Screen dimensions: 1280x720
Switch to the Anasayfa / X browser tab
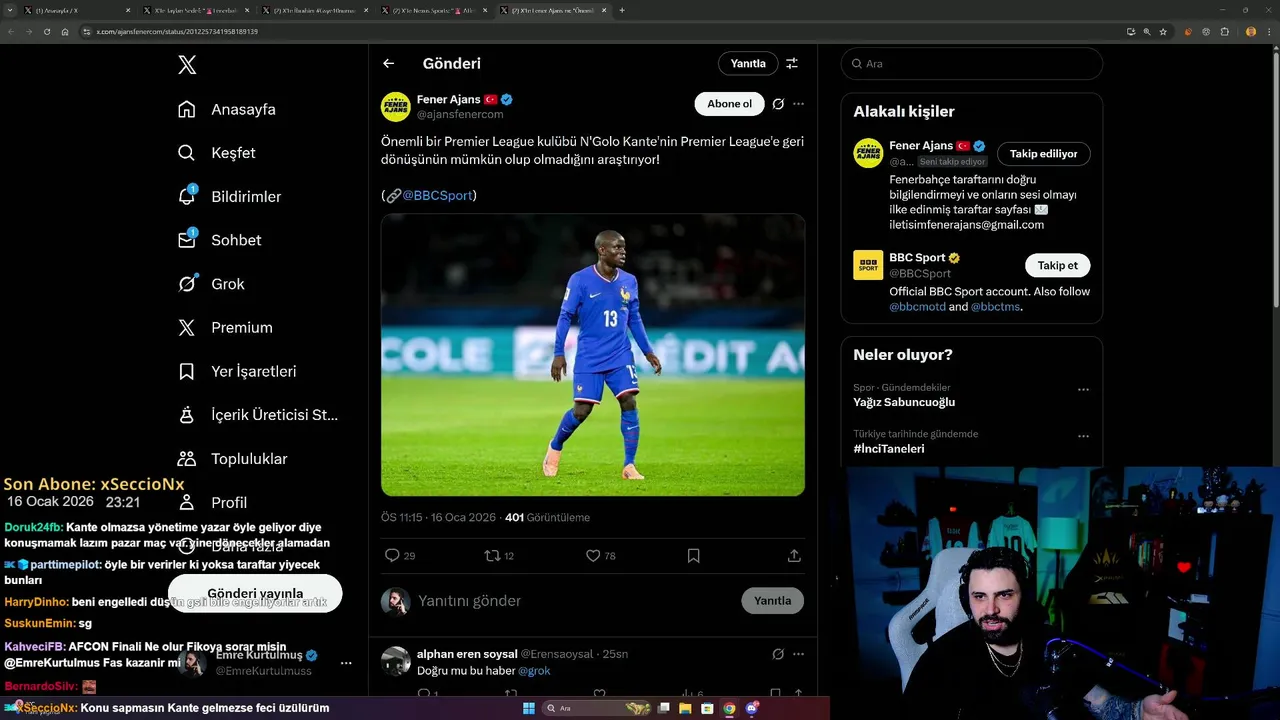pos(77,10)
